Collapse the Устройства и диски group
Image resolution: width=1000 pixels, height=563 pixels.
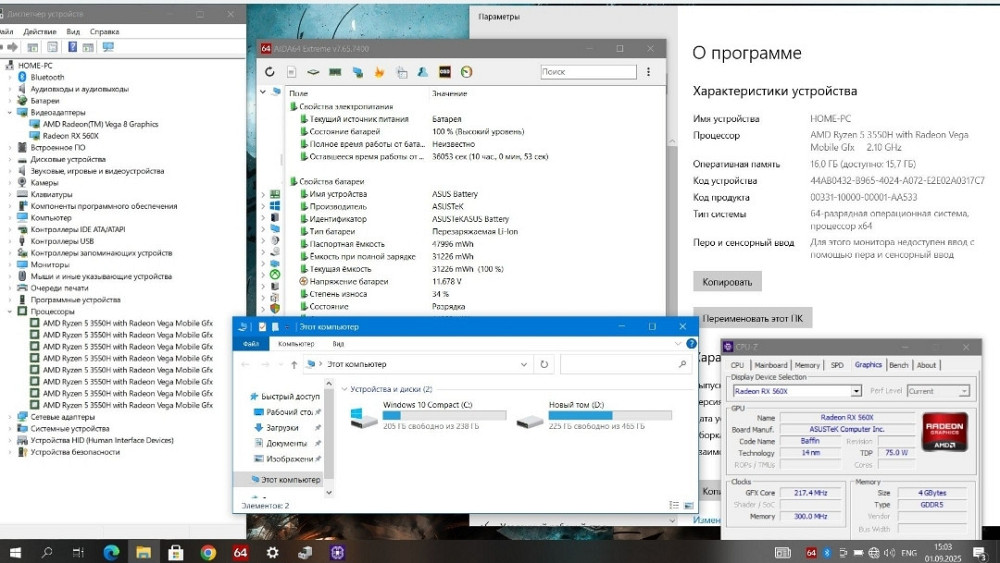(x=345, y=389)
